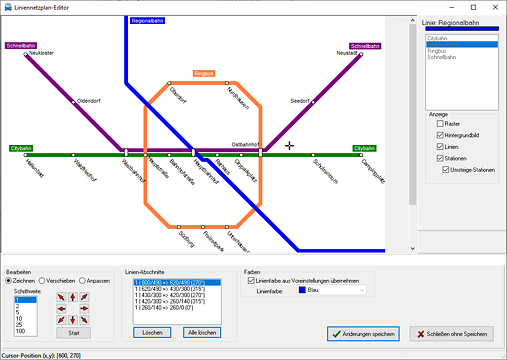The image size is (507, 360).
Task: Select segment 620/490 => 430/300 entry
Action: tap(177, 289)
